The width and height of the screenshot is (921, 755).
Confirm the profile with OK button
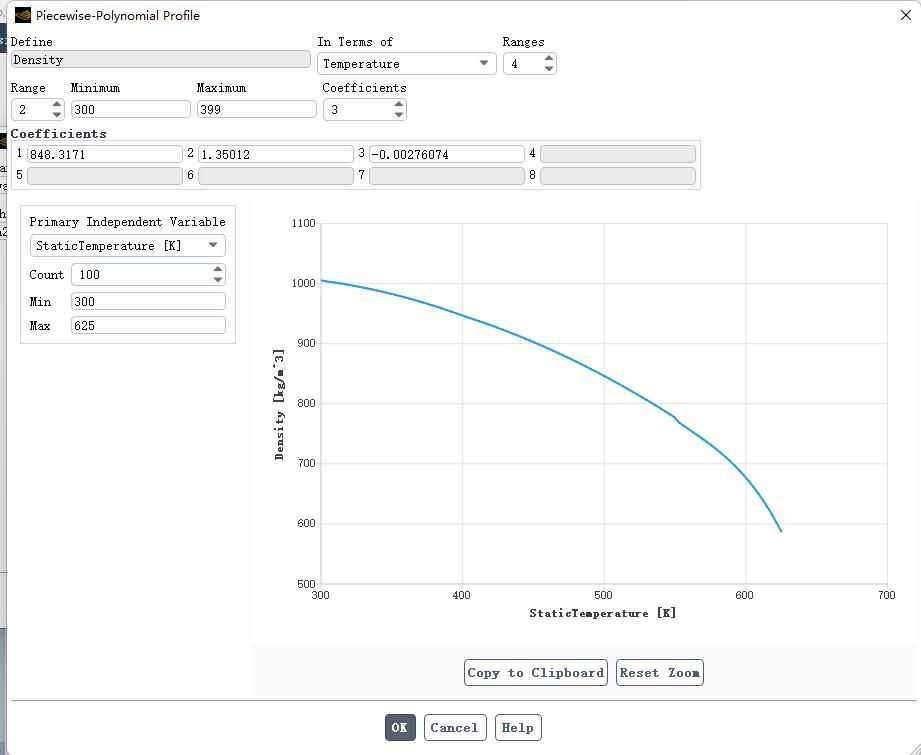[399, 727]
